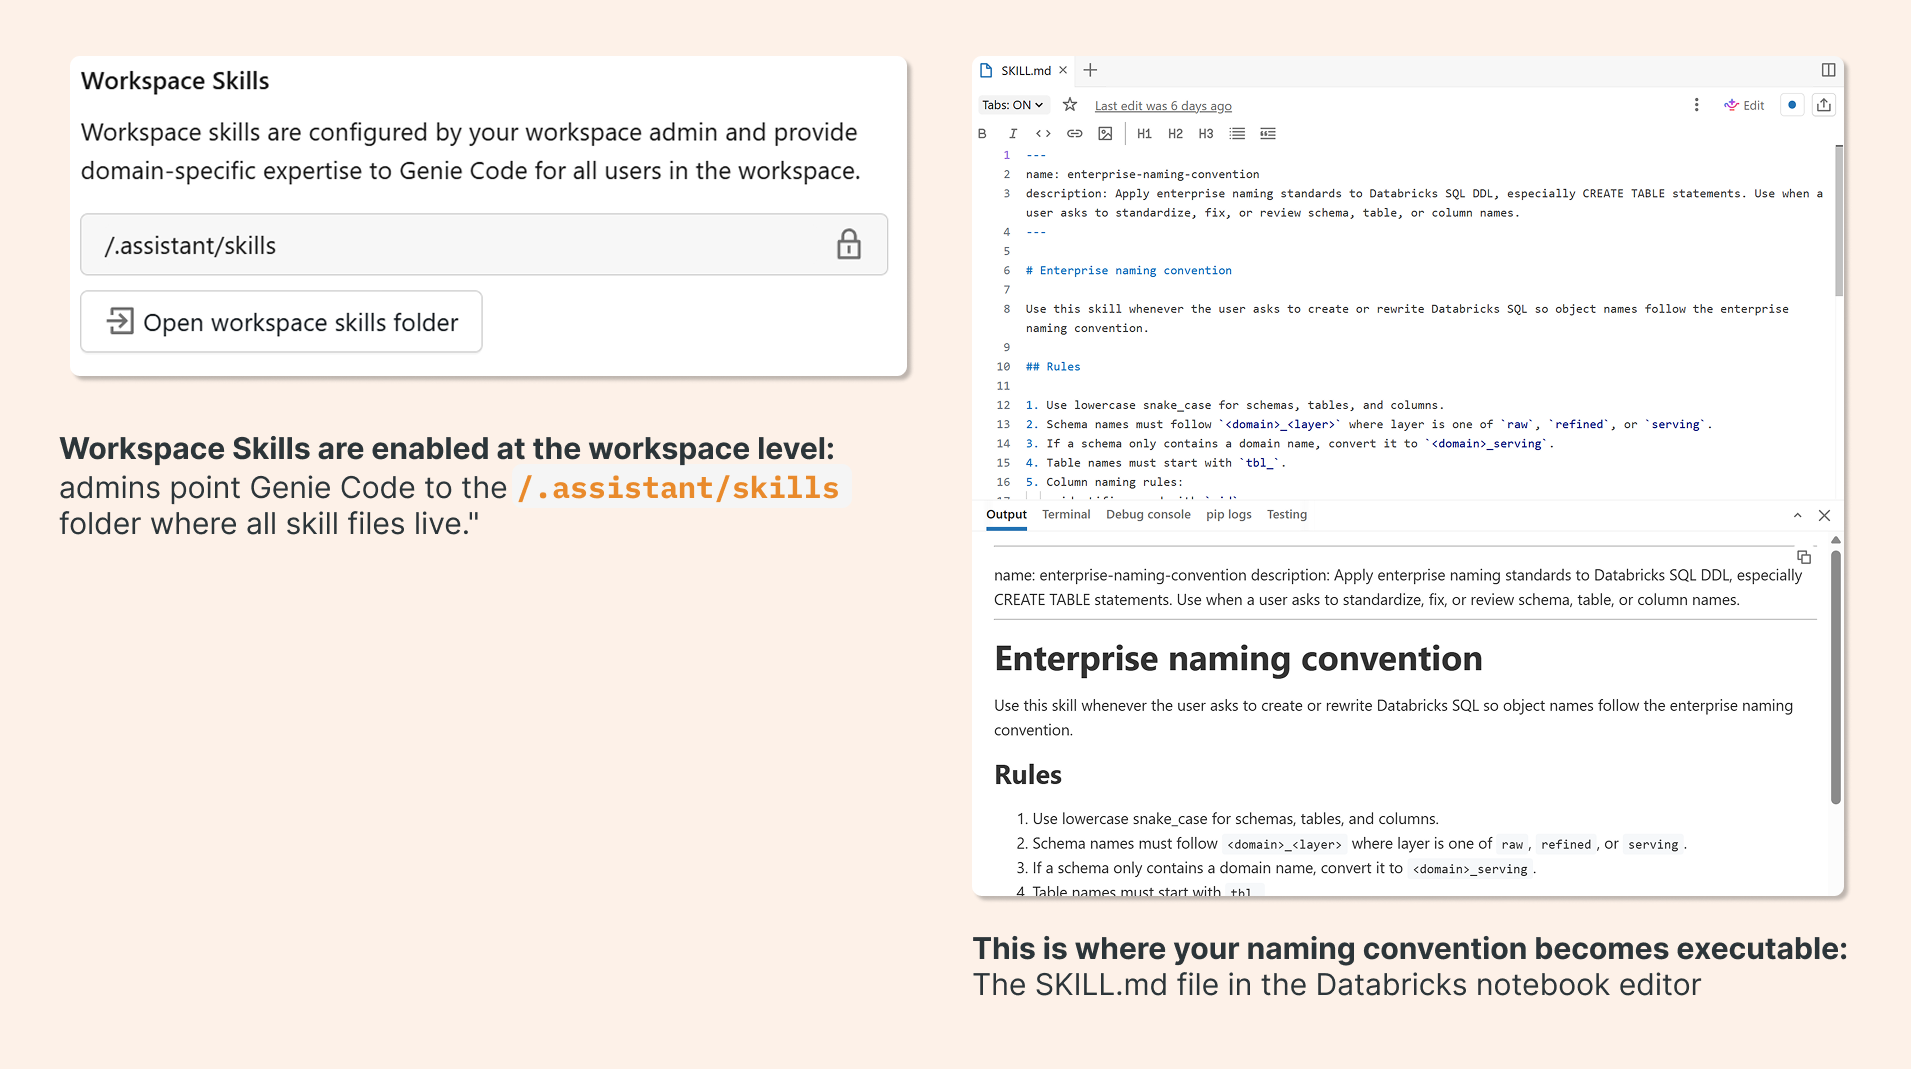Apply Heading 3 with the H3 button
The image size is (1911, 1069).
click(x=1206, y=134)
